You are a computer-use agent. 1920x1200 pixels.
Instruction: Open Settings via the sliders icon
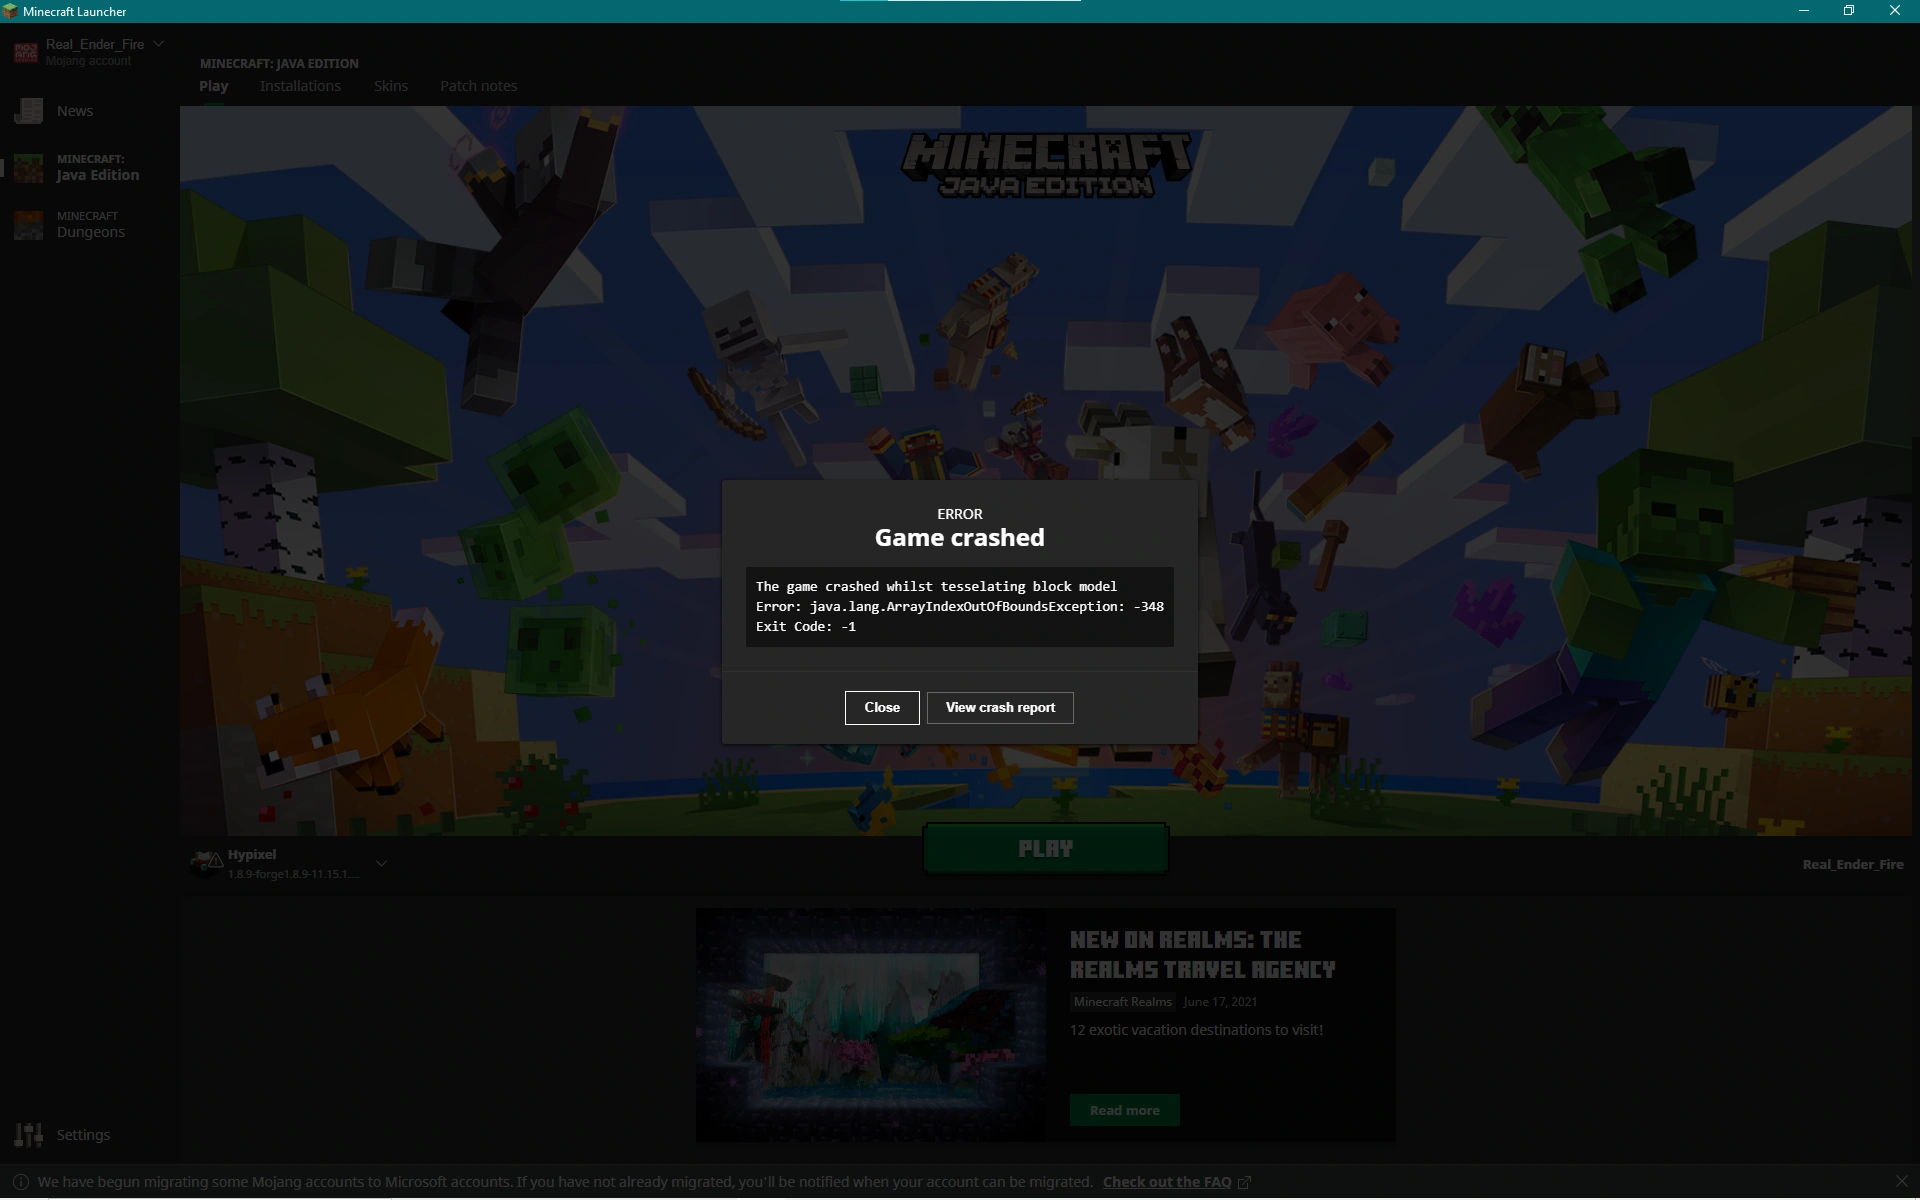coord(29,1135)
